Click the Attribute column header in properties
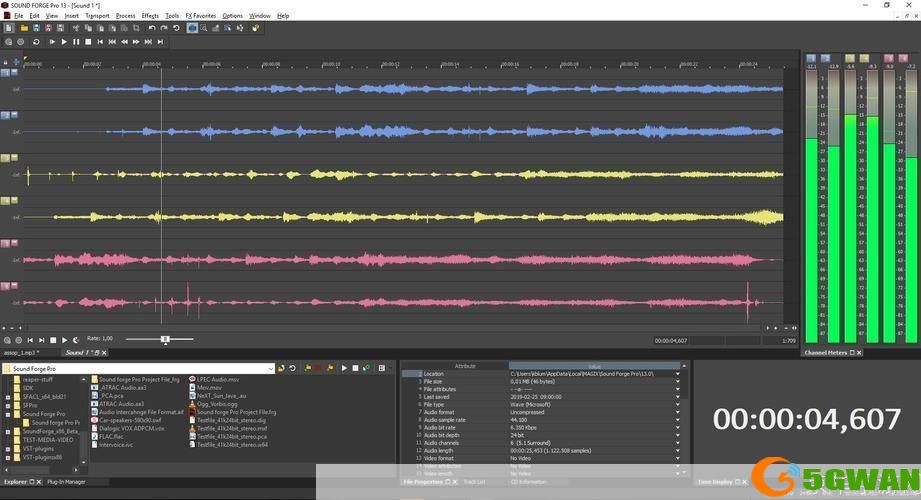This screenshot has width=921, height=500. pyautogui.click(x=465, y=366)
